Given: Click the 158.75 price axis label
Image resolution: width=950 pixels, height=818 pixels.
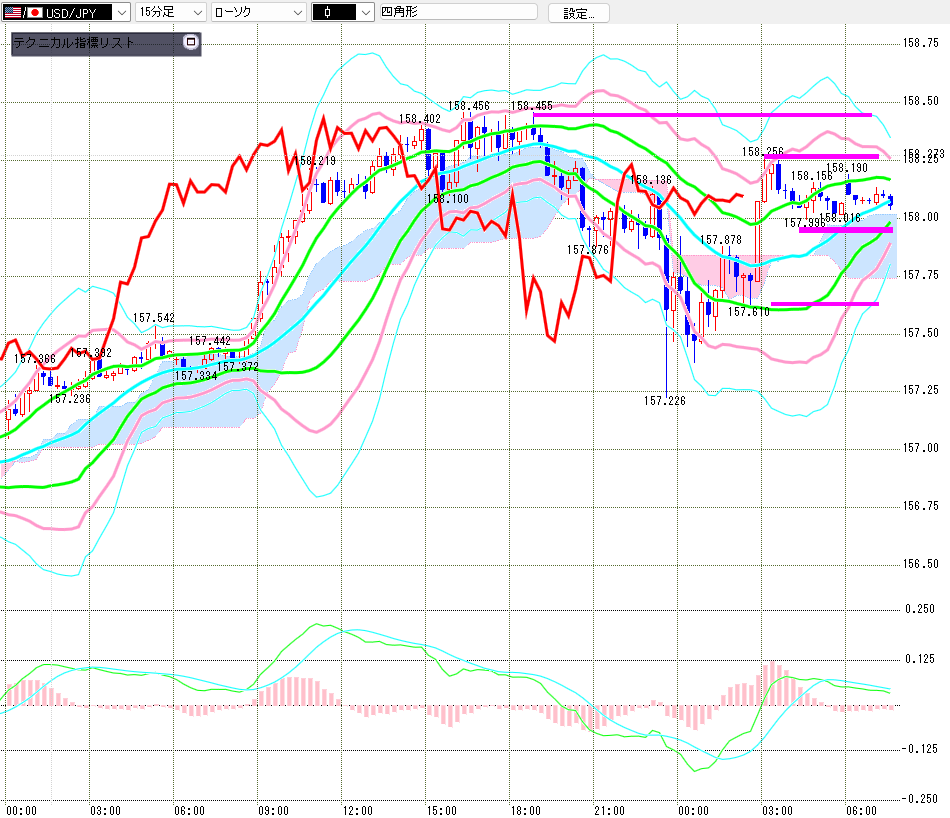Looking at the screenshot, I should point(921,42).
